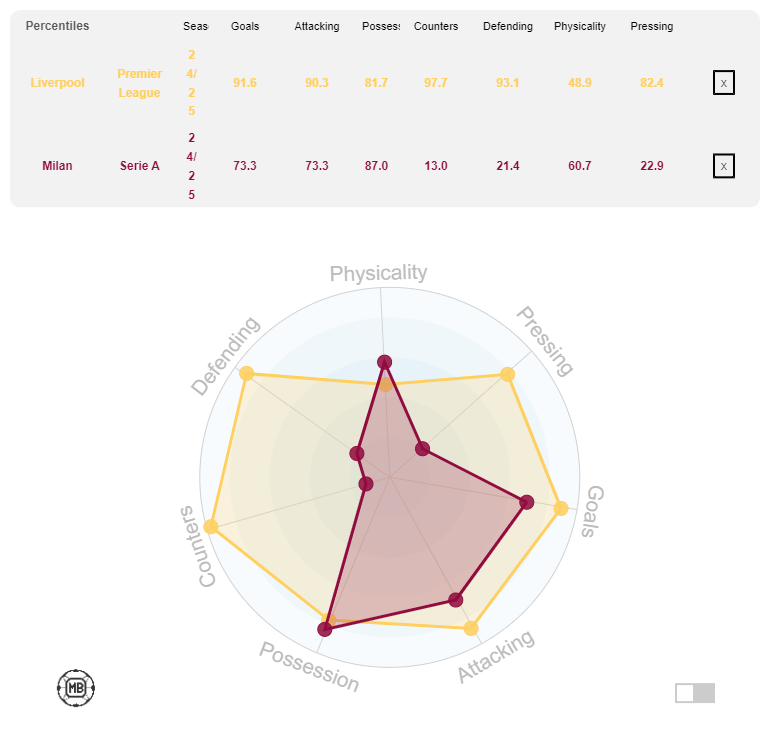Sort by the Goals column header
The image size is (773, 733).
245,26
